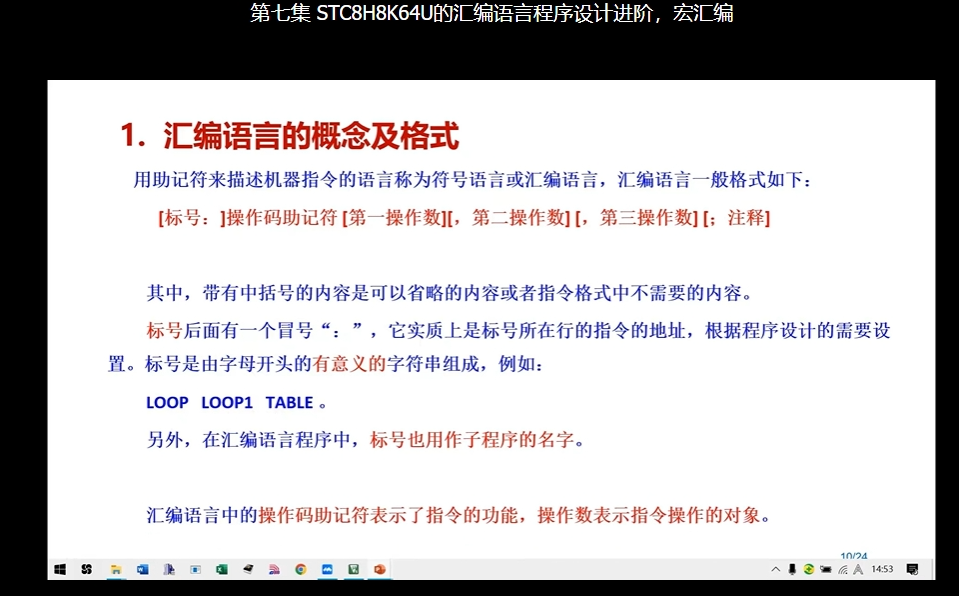The width and height of the screenshot is (959, 596).
Task: Show hidden system tray icons
Action: pyautogui.click(x=776, y=570)
